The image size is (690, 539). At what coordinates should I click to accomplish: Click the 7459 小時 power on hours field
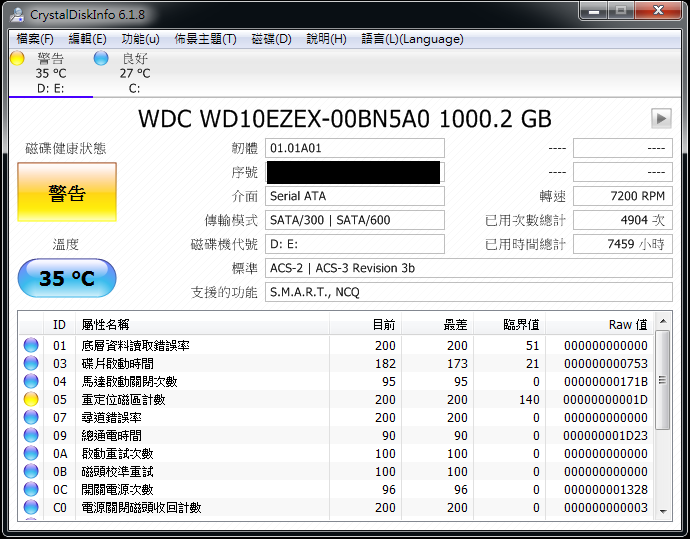(623, 244)
